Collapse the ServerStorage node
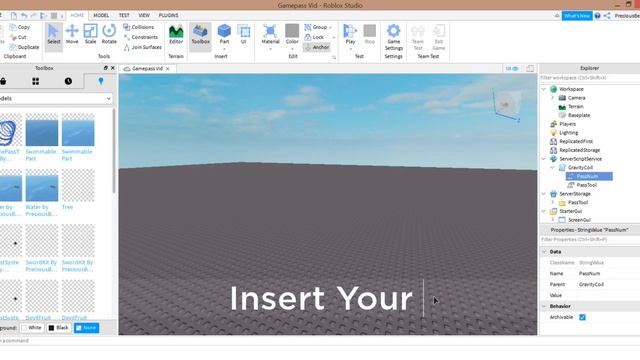The width and height of the screenshot is (640, 360). [x=544, y=194]
